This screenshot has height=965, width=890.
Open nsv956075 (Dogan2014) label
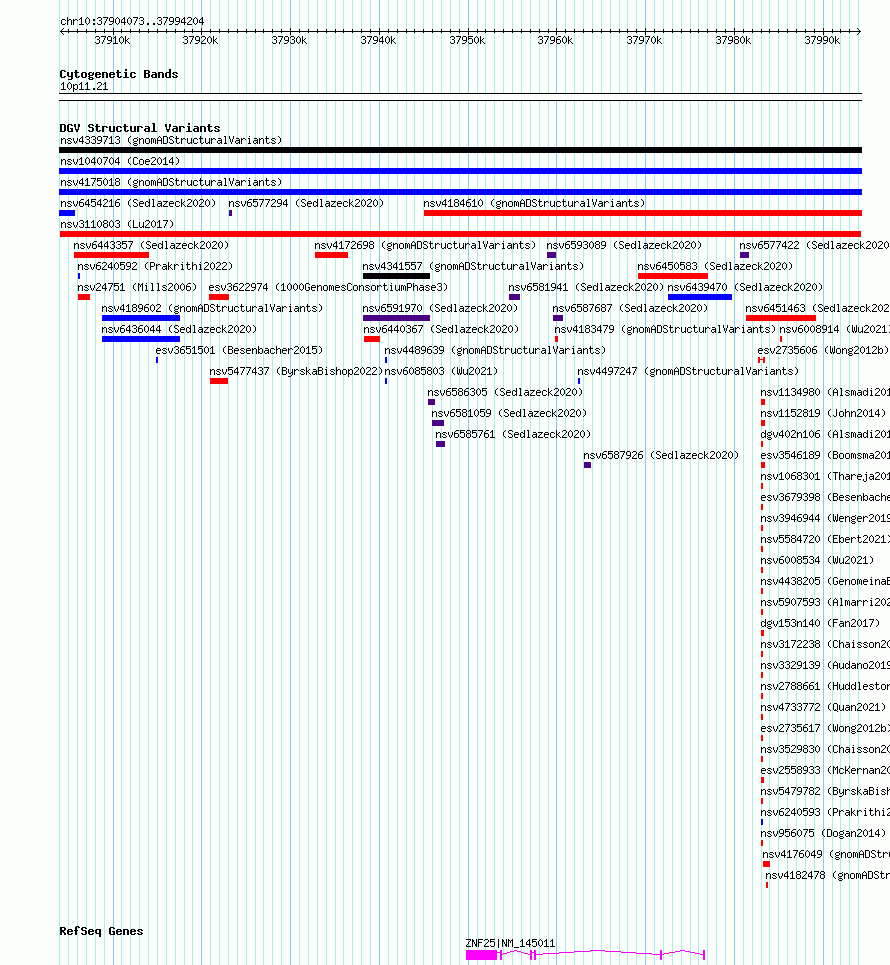point(823,833)
